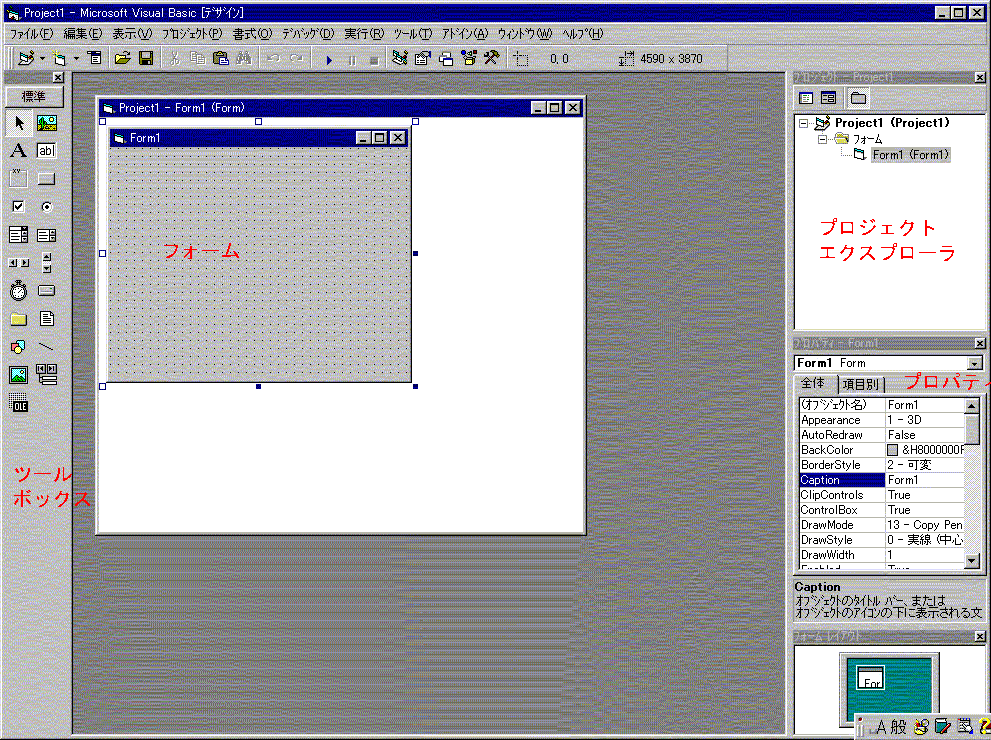991x740 pixels.
Task: Select the ComboBox control tool
Action: click(x=19, y=235)
